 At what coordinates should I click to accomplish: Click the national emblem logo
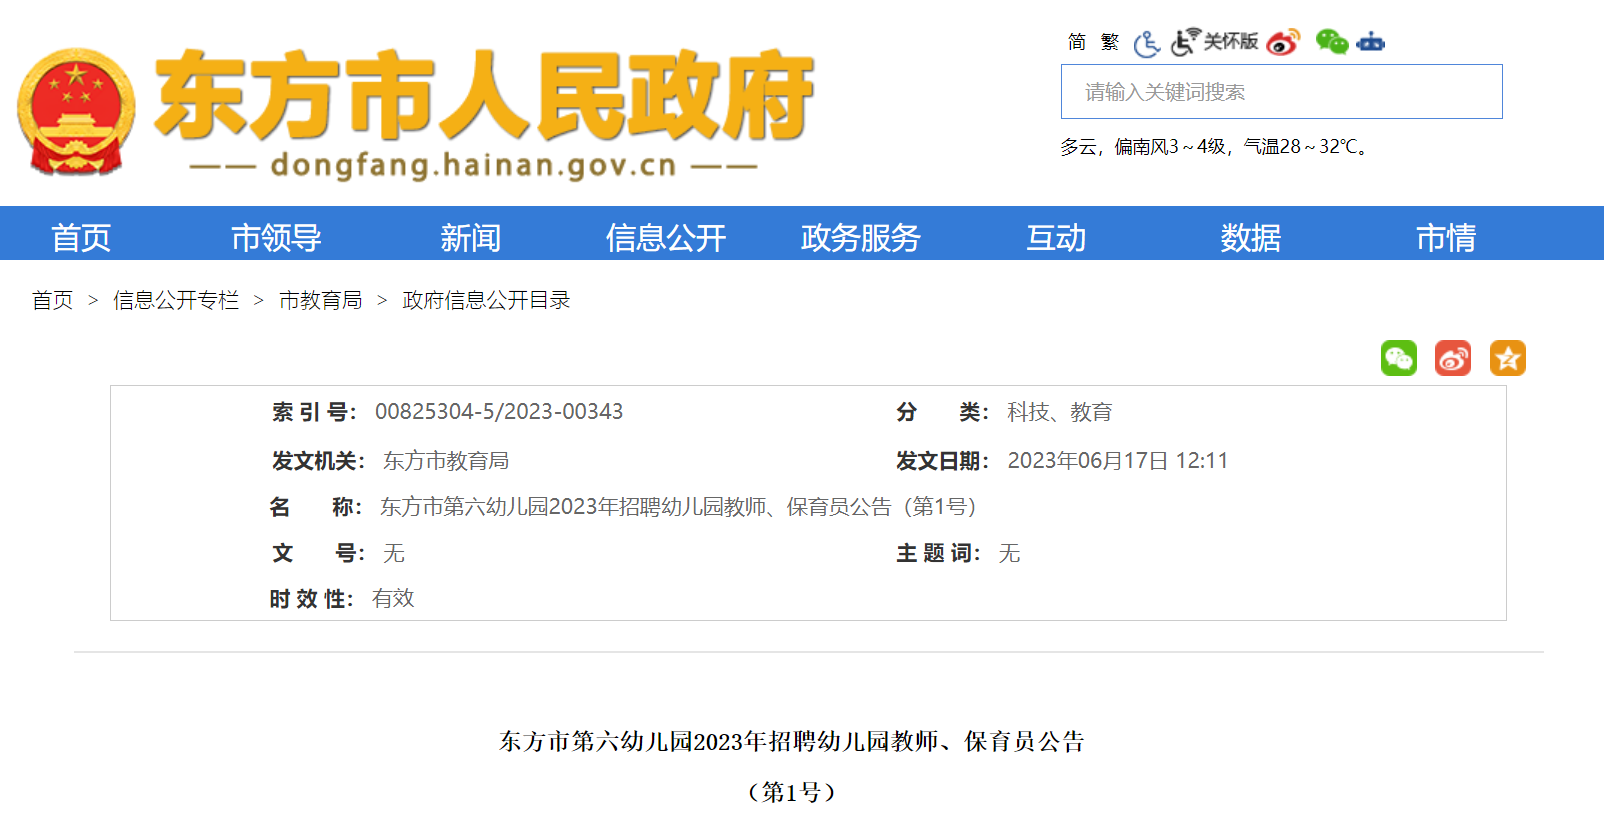[x=76, y=112]
